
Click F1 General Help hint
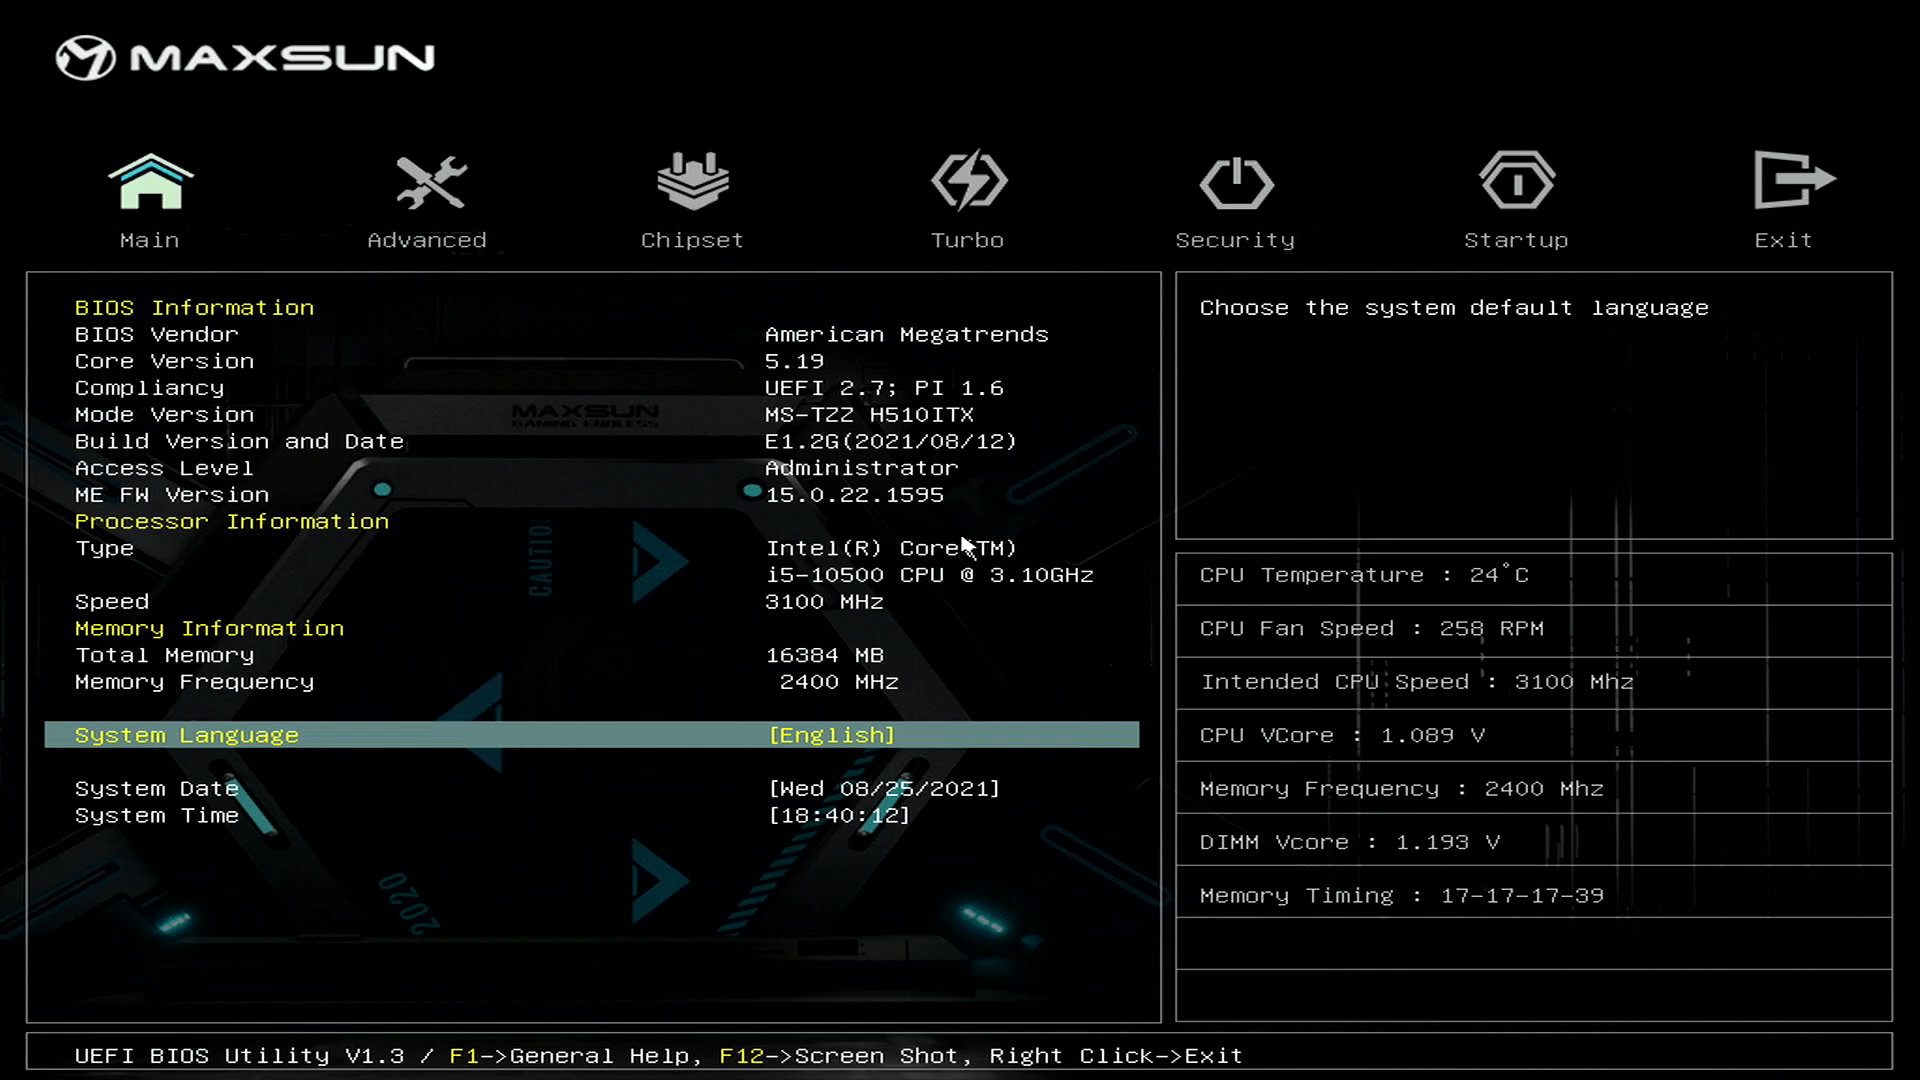(574, 1056)
